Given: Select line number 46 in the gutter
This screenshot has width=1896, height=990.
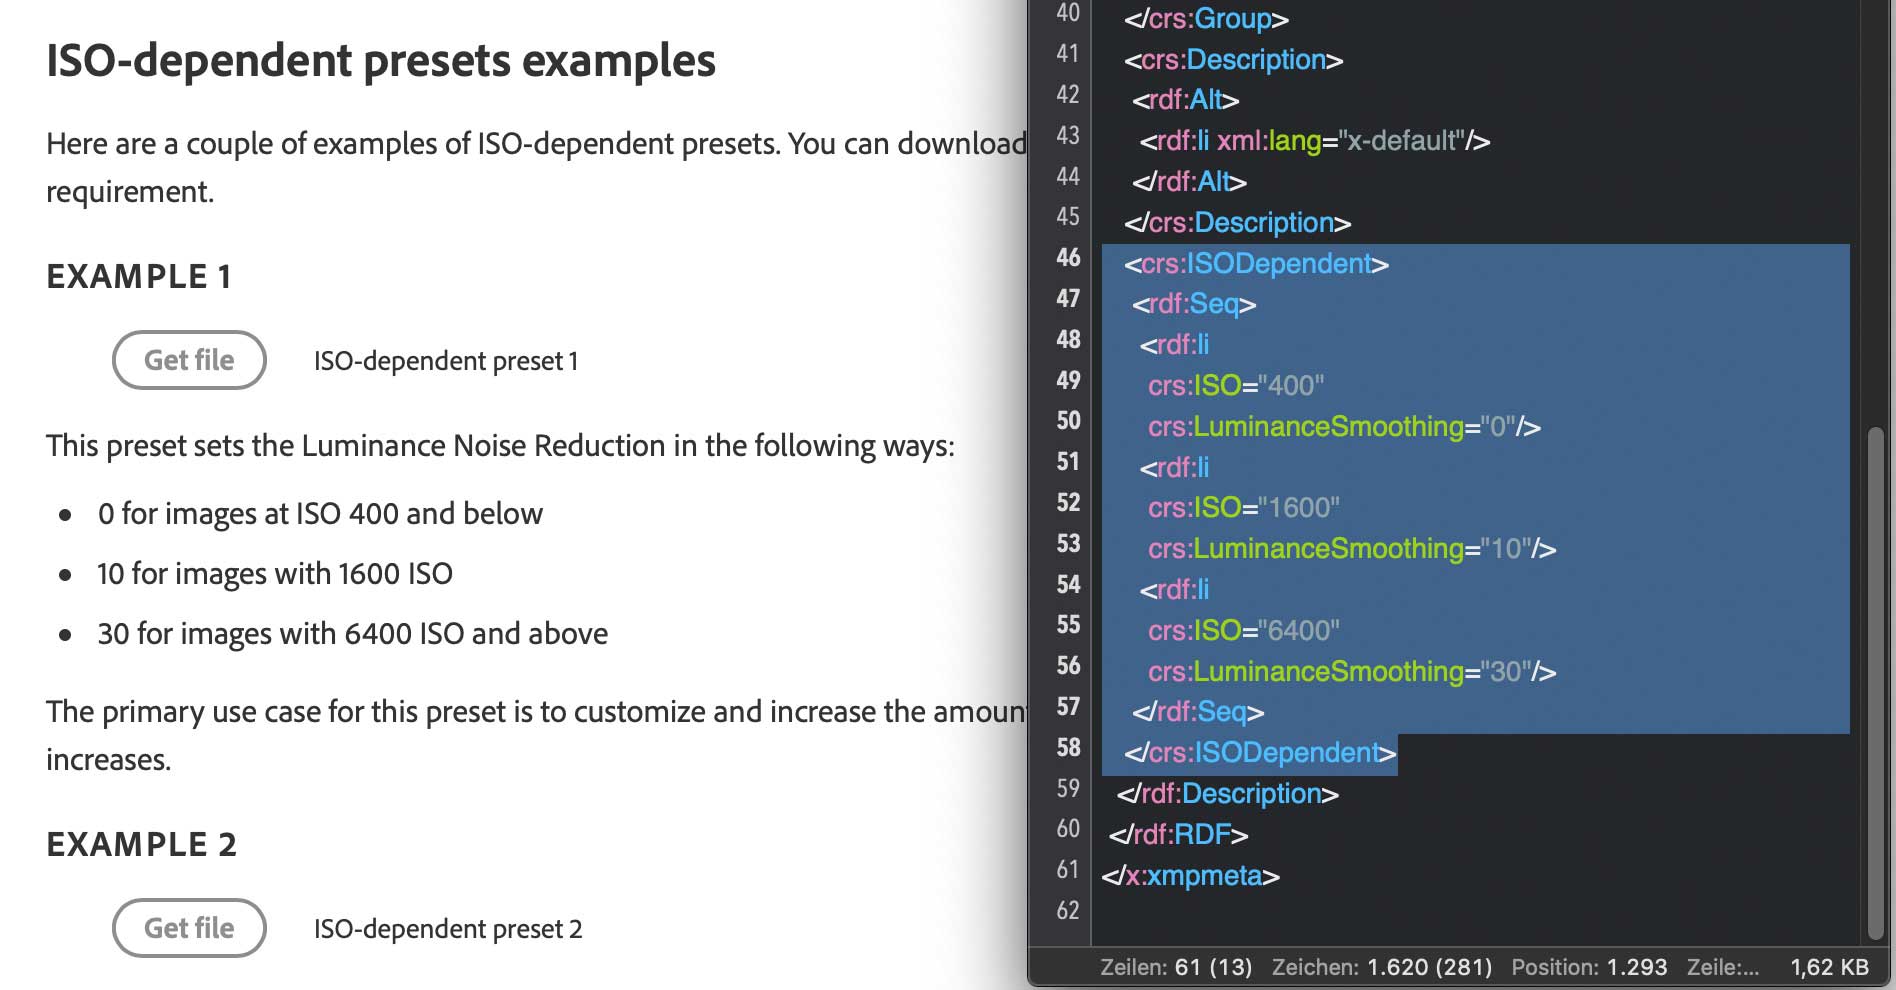Looking at the screenshot, I should tap(1068, 258).
